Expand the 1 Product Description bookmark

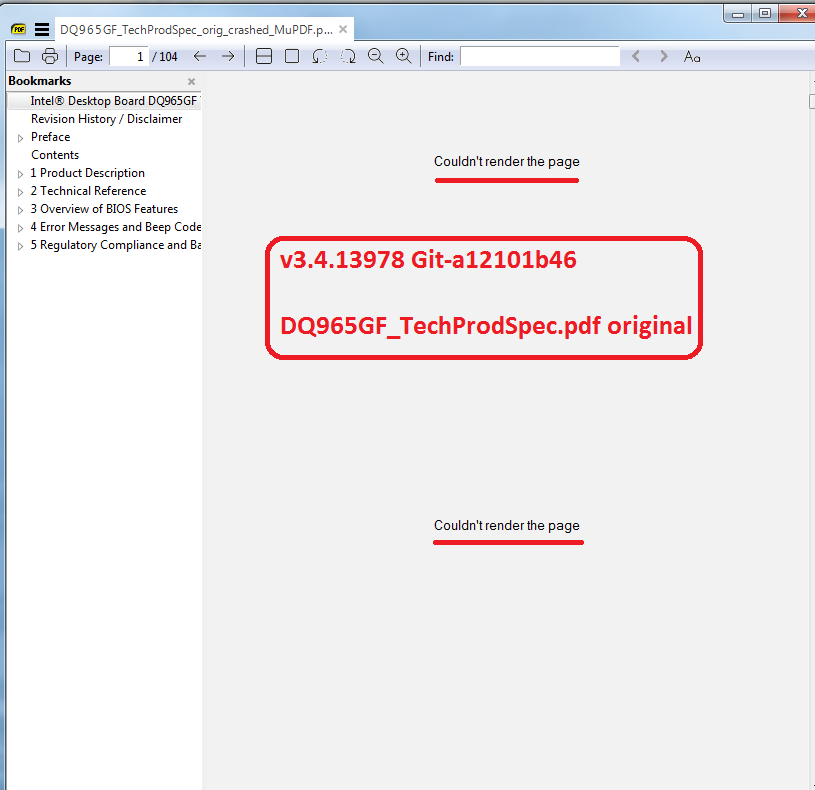pos(19,172)
